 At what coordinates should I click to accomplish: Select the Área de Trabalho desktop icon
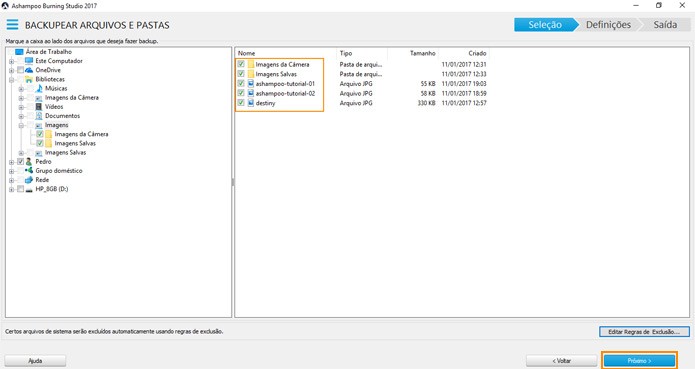click(x=19, y=52)
